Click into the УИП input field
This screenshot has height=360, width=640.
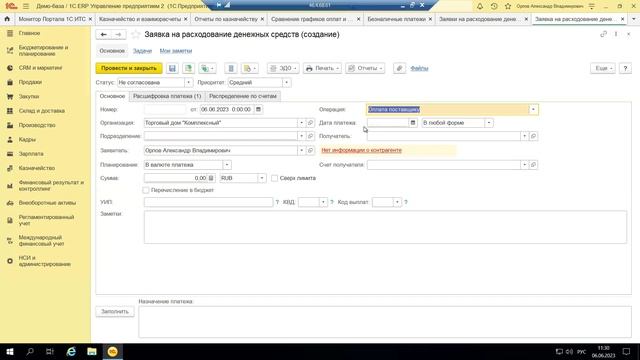[208, 202]
